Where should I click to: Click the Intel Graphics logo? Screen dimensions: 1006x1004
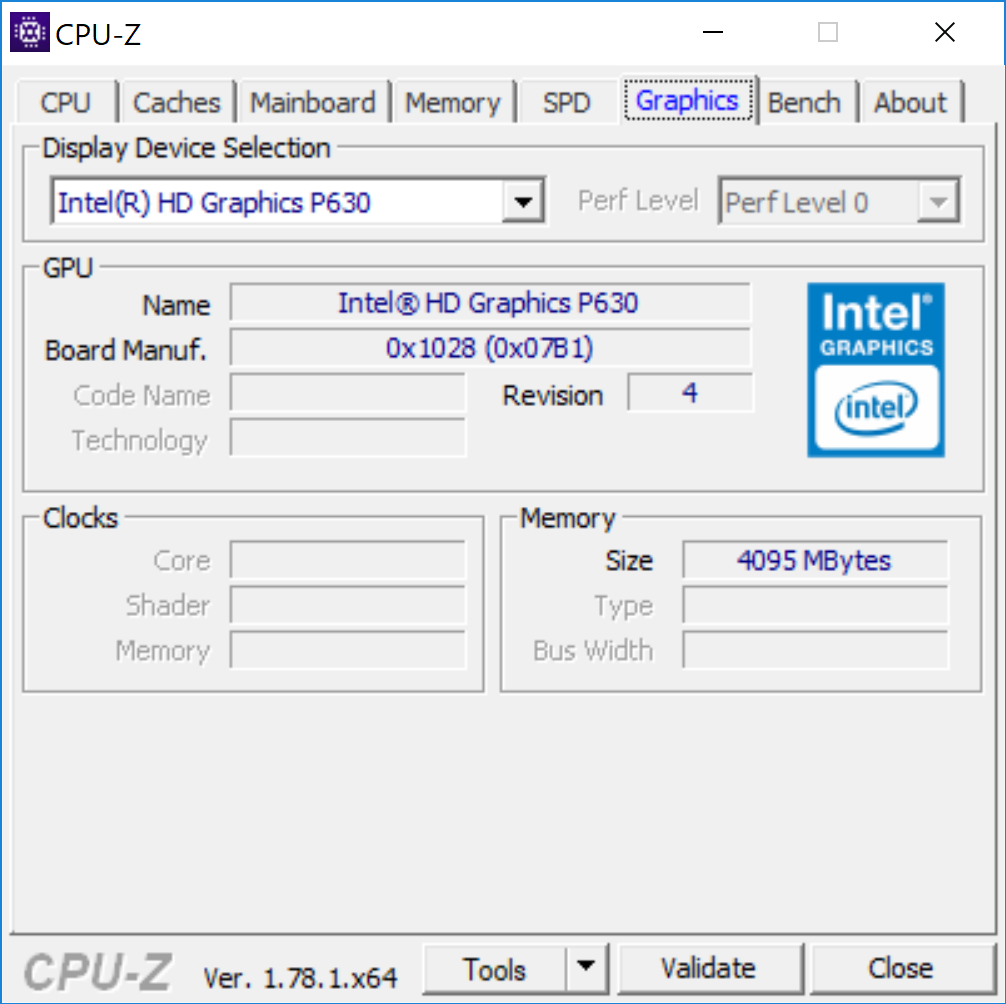[x=876, y=370]
